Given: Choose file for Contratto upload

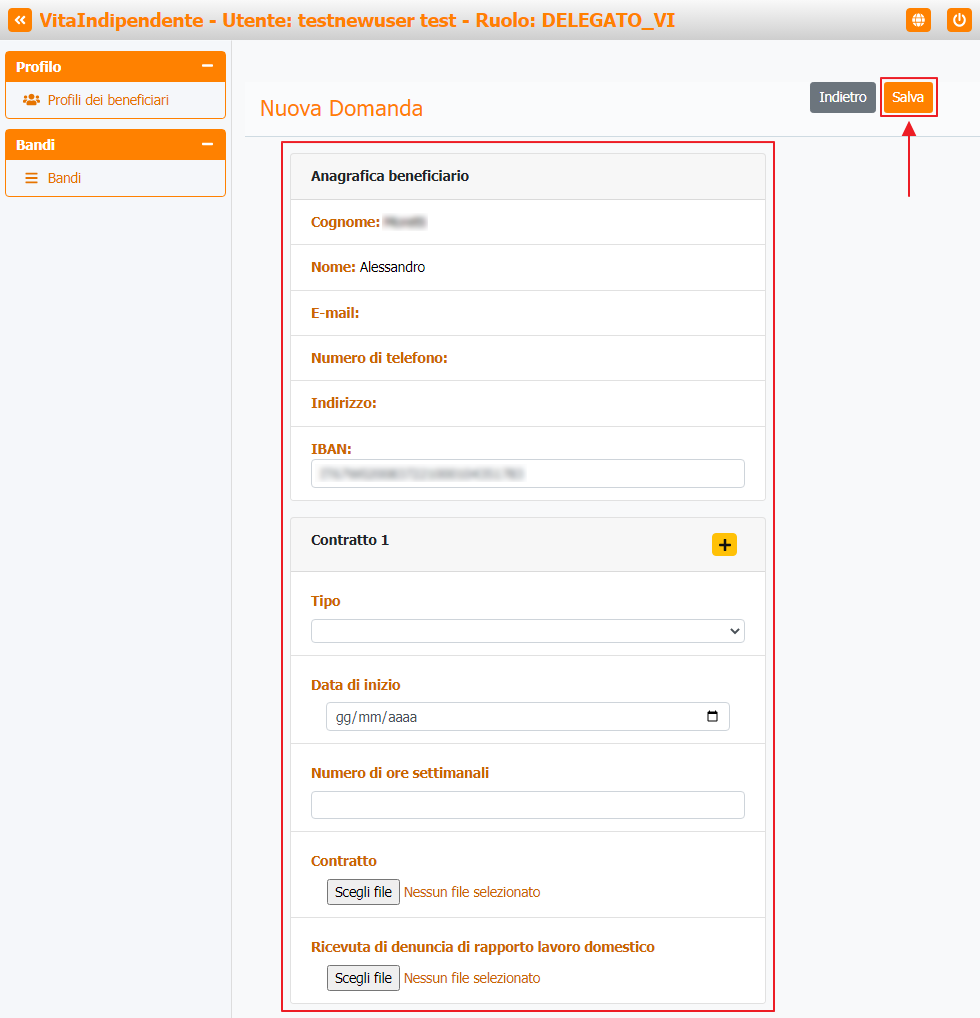Looking at the screenshot, I should coord(363,892).
